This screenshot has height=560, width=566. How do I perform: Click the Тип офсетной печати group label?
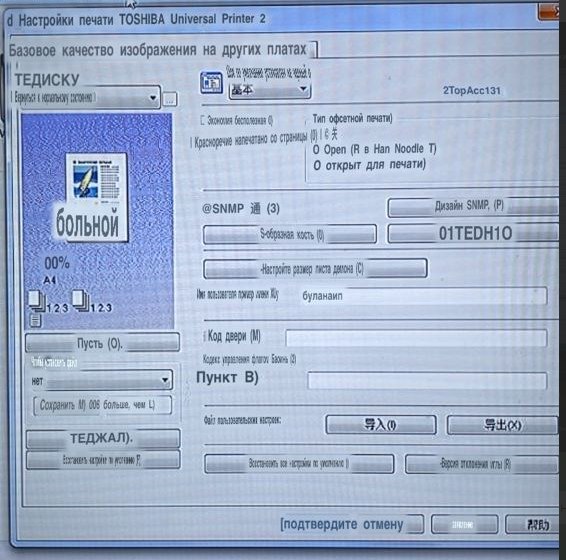coord(352,118)
